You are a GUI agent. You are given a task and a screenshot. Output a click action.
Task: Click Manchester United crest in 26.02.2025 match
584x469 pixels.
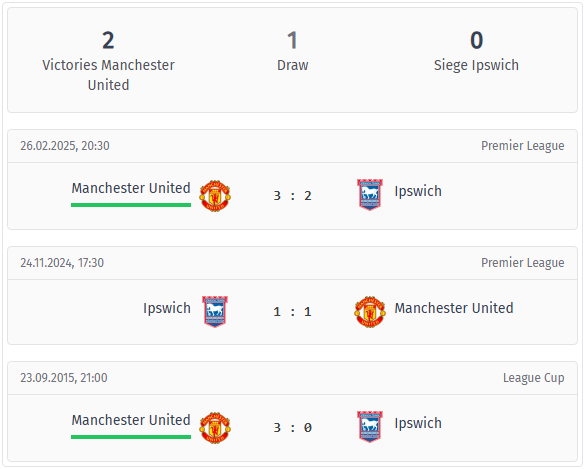[215, 196]
